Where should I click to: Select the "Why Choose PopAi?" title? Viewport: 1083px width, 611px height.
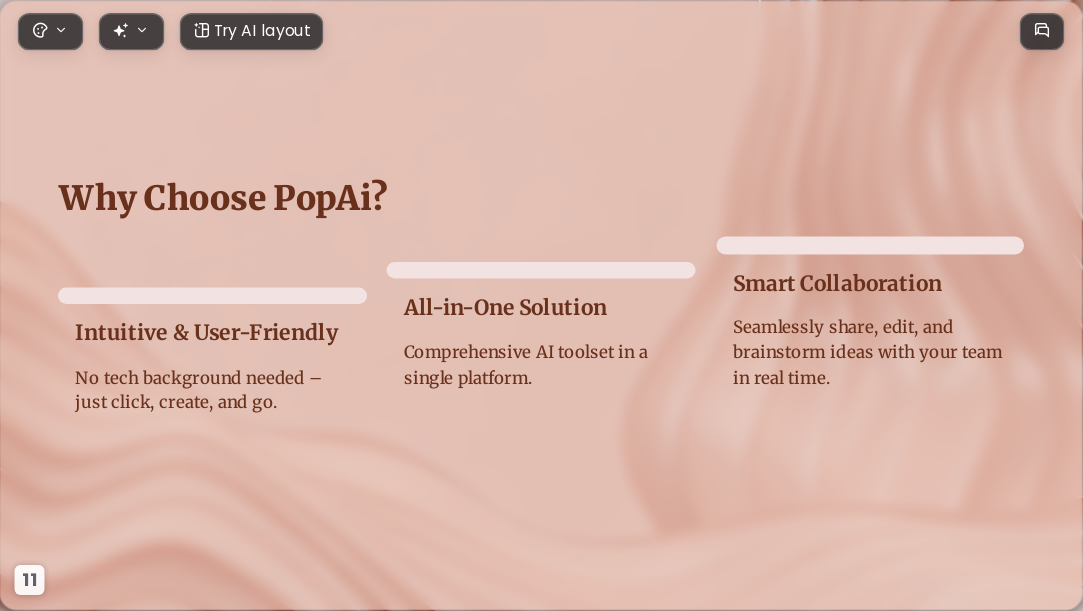point(222,198)
